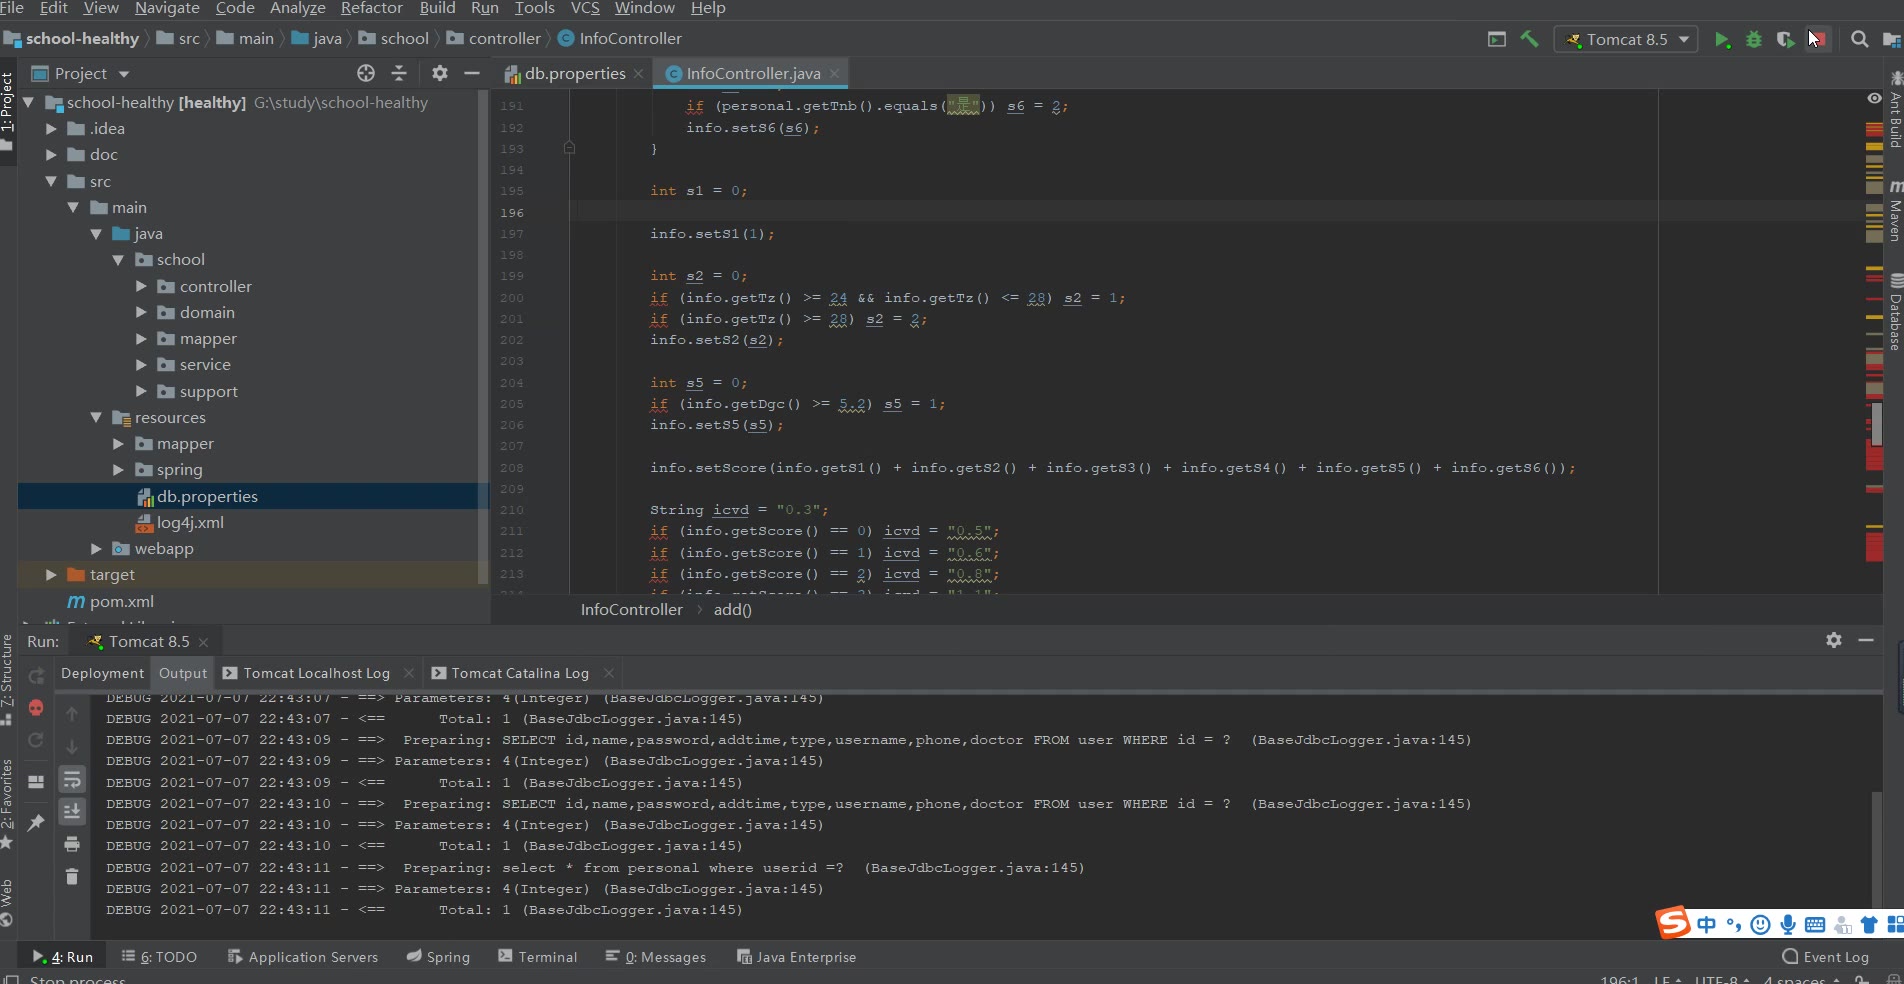Toggle the pin tab icon in Run panel
1904x984 pixels.
[x=36, y=822]
